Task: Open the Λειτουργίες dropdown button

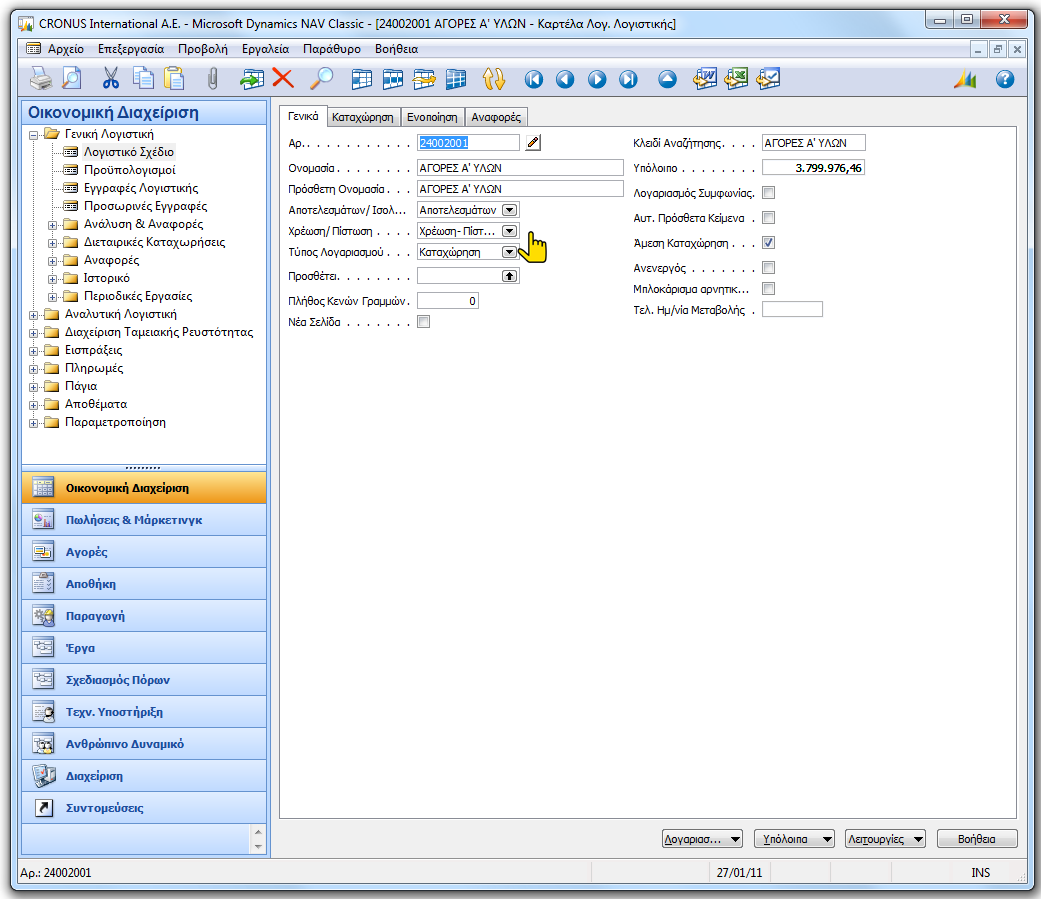Action: click(885, 839)
